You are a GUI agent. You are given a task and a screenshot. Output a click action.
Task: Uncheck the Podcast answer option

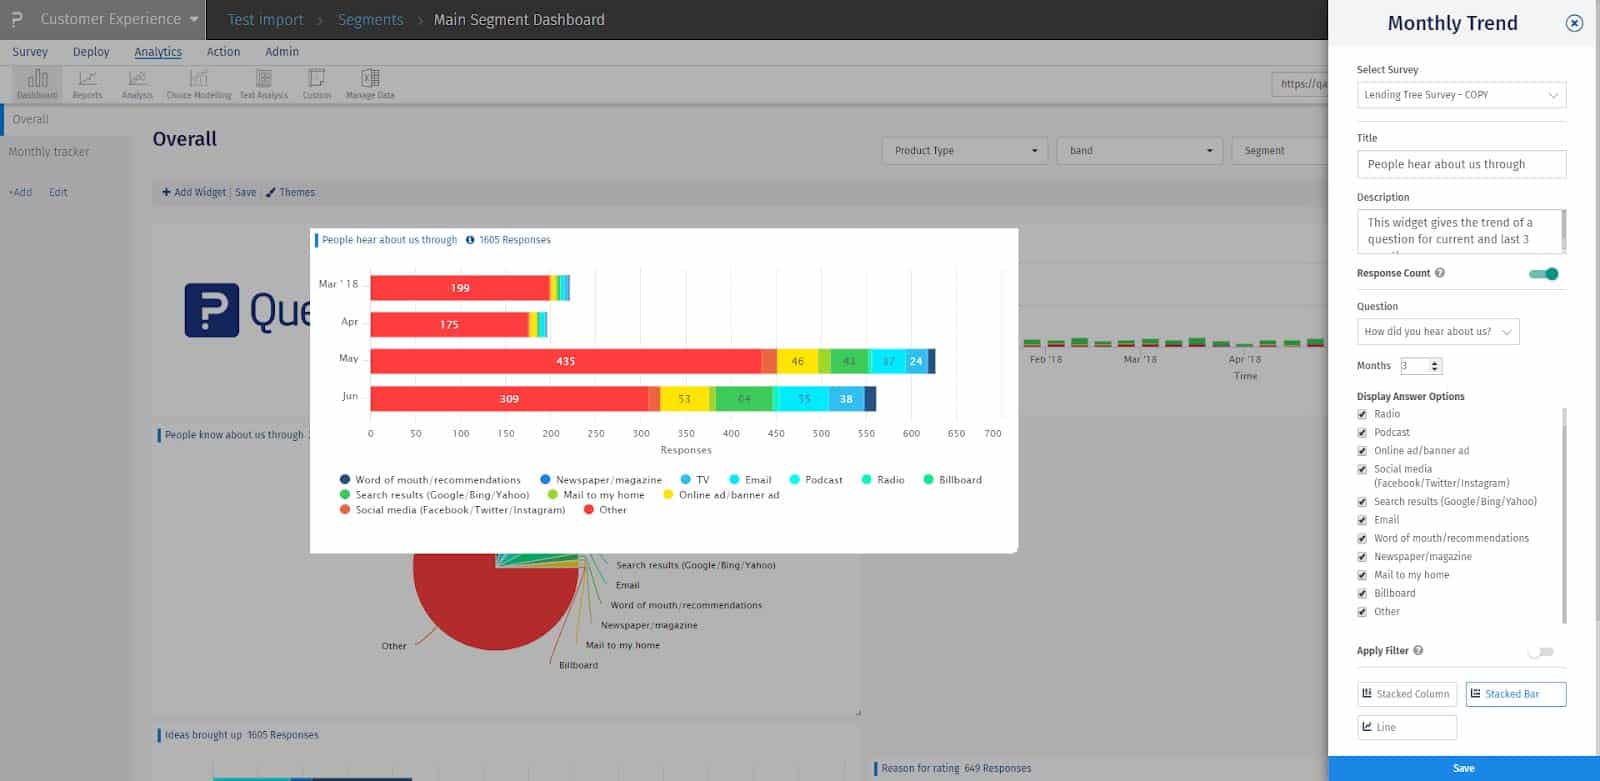1362,433
